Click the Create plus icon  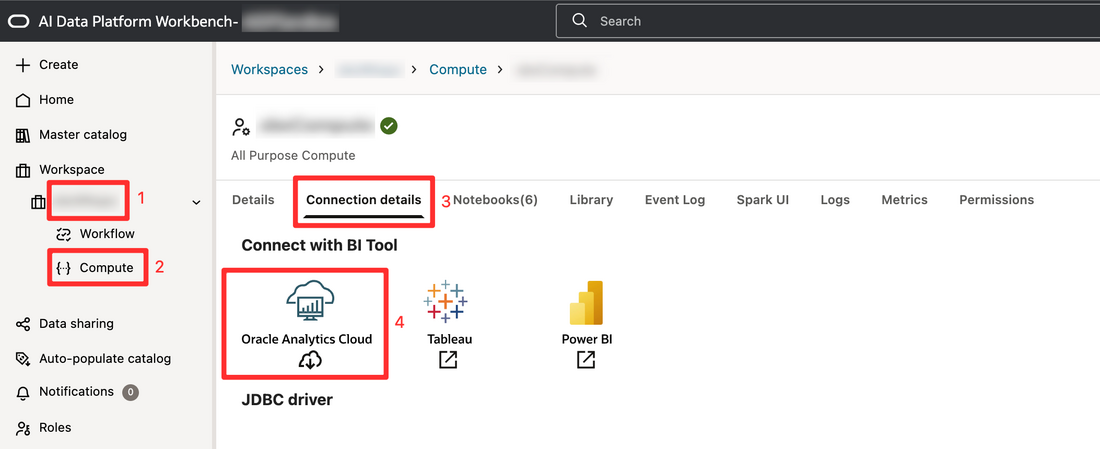(x=23, y=65)
